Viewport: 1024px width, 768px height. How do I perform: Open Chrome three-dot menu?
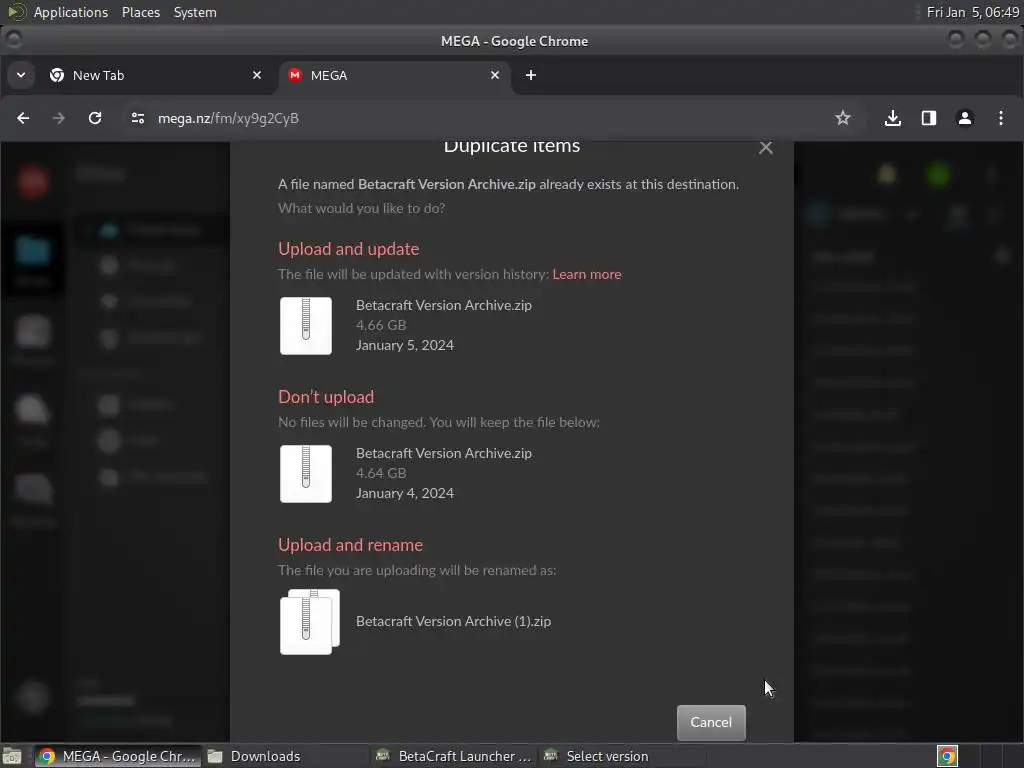[x=1000, y=118]
